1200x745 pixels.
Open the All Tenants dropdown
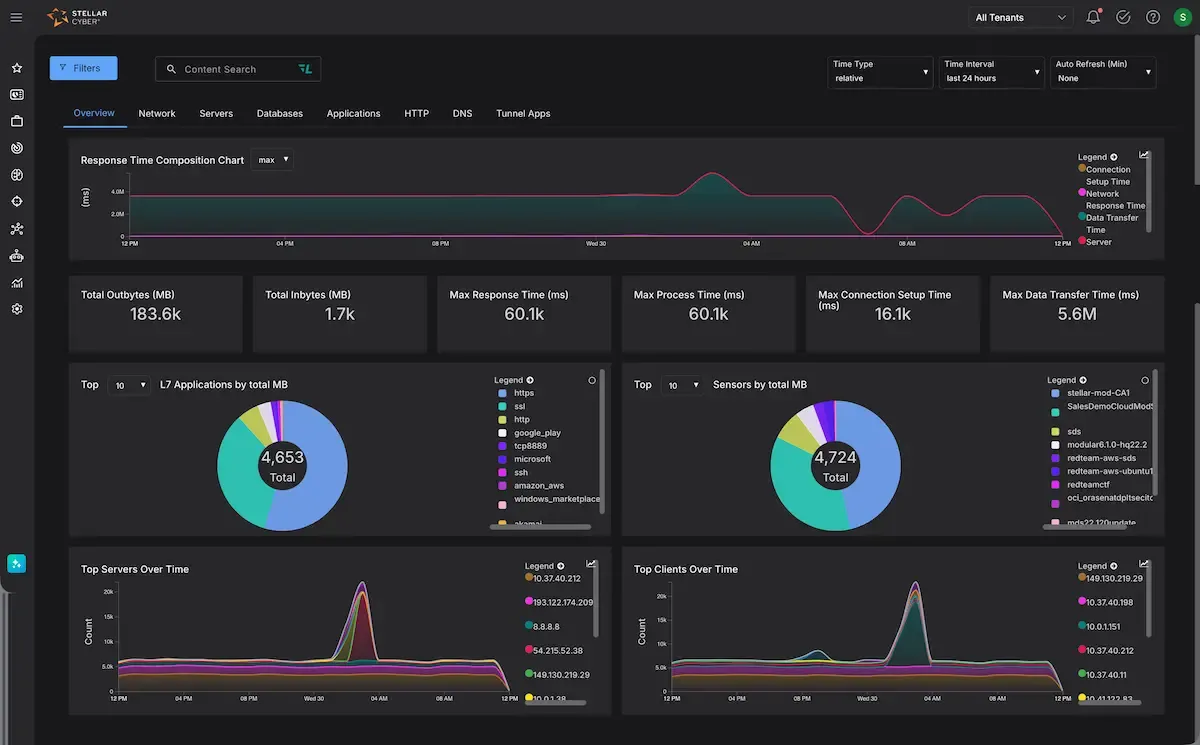click(x=1021, y=17)
